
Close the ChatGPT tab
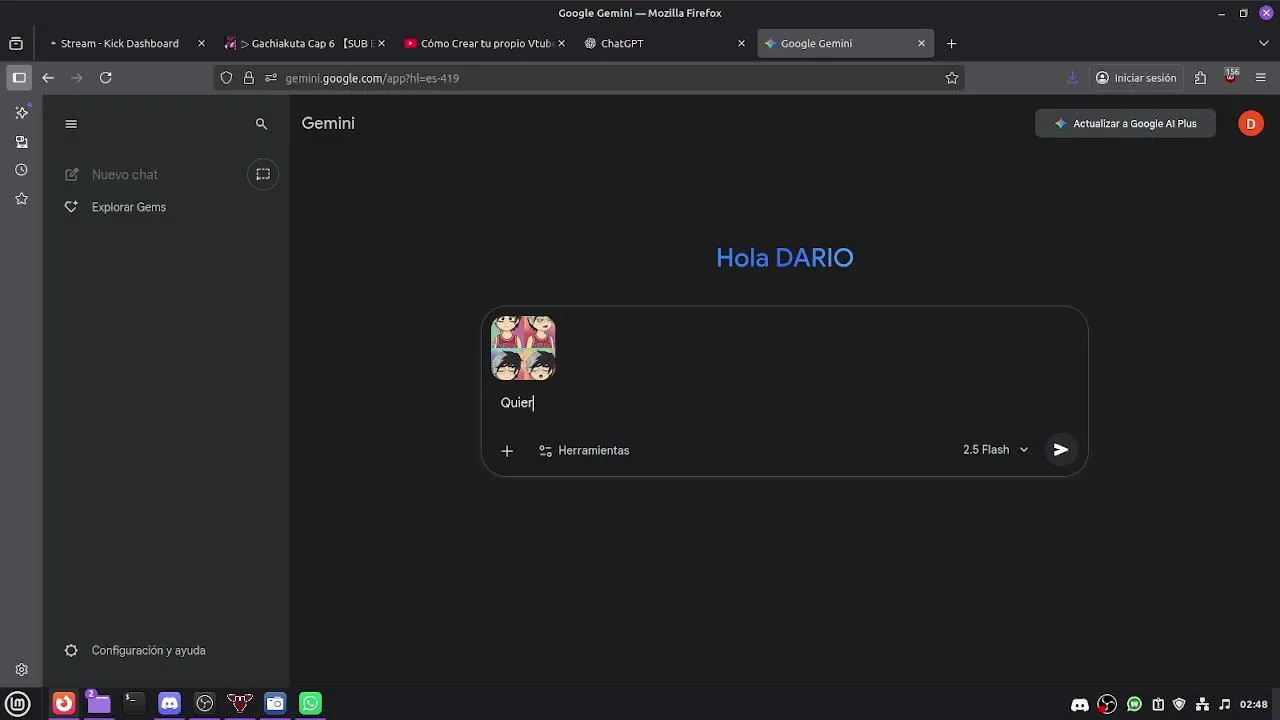point(741,44)
